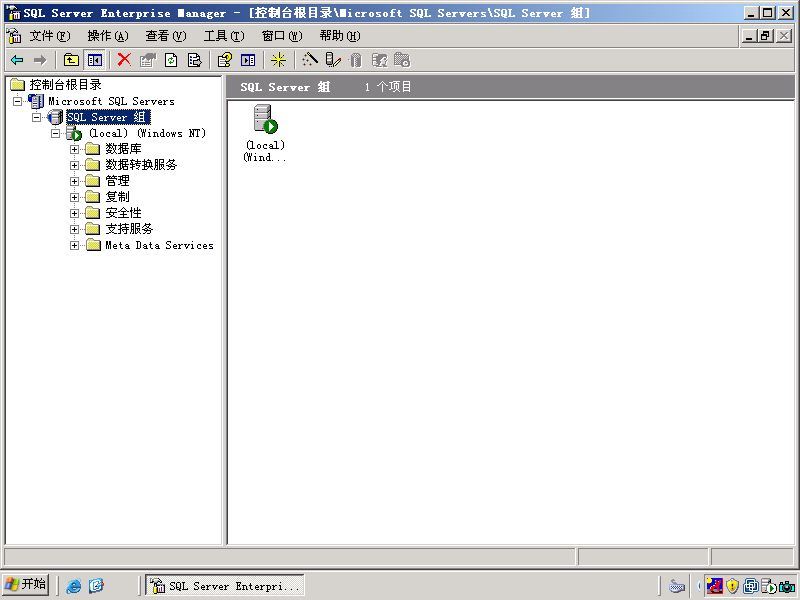Select the 数据转换服务 tree item
Viewport: 800px width, 600px height.
pyautogui.click(x=141, y=165)
